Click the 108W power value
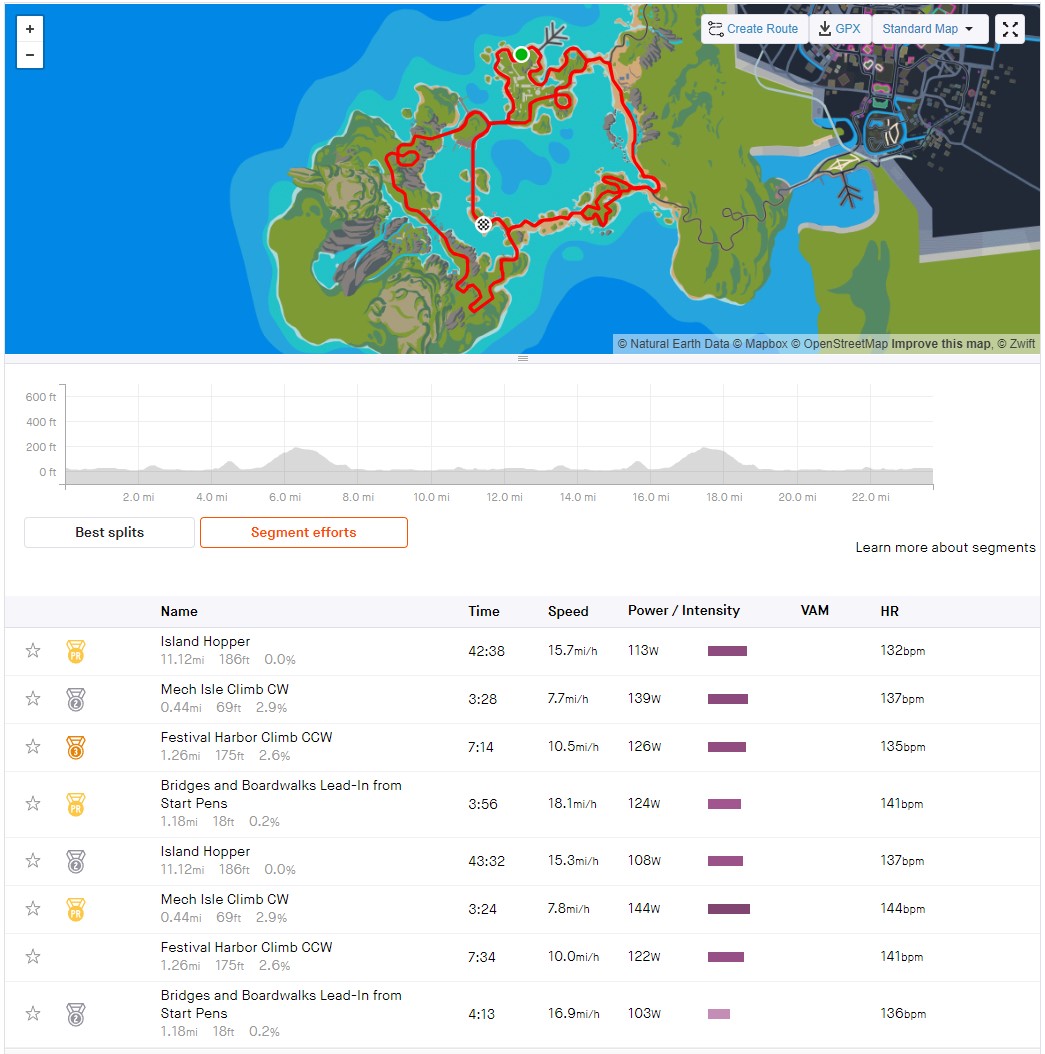This screenshot has width=1045, height=1054. pyautogui.click(x=644, y=860)
